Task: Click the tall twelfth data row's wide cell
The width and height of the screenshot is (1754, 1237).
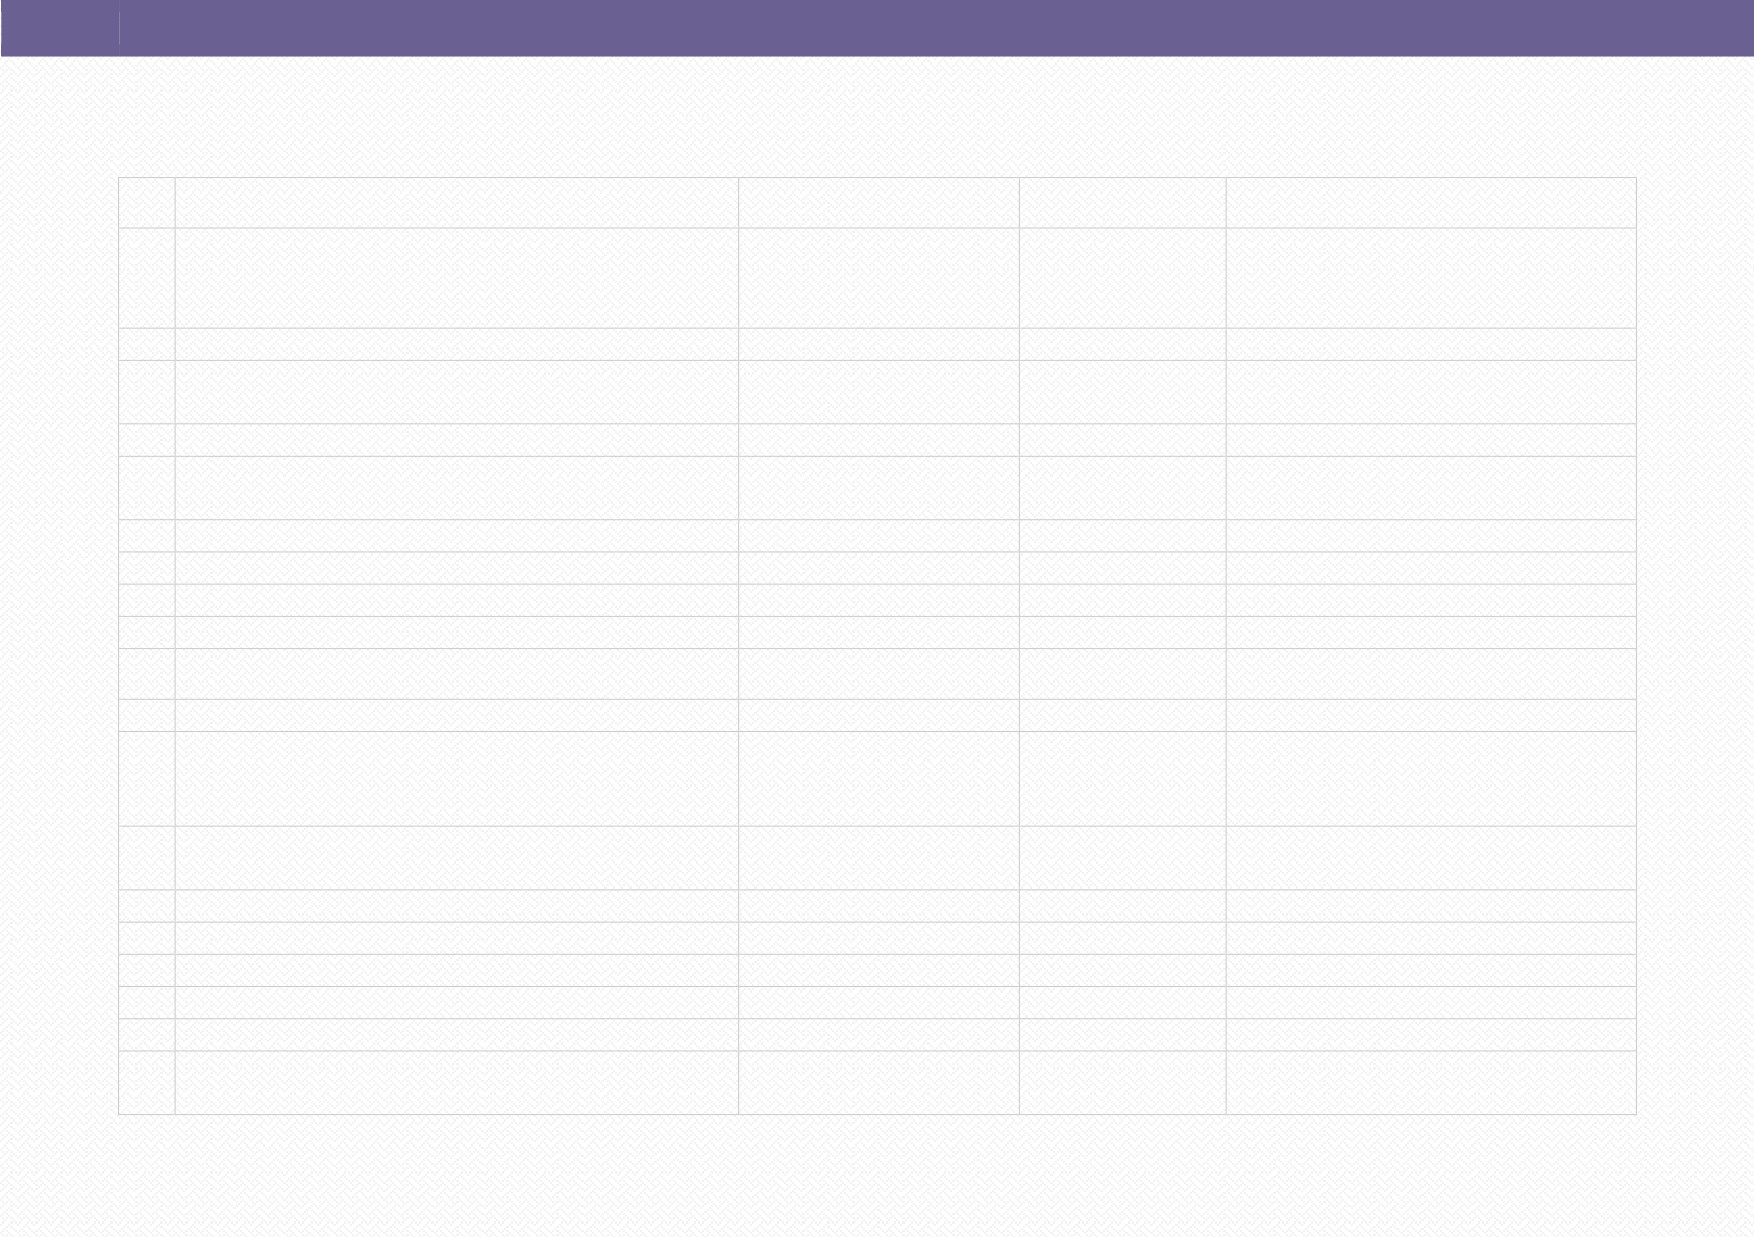Action: [457, 779]
